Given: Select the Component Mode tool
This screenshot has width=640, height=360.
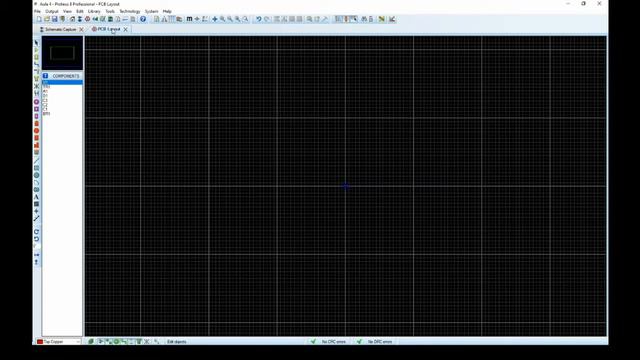Looking at the screenshot, I should point(36,50).
